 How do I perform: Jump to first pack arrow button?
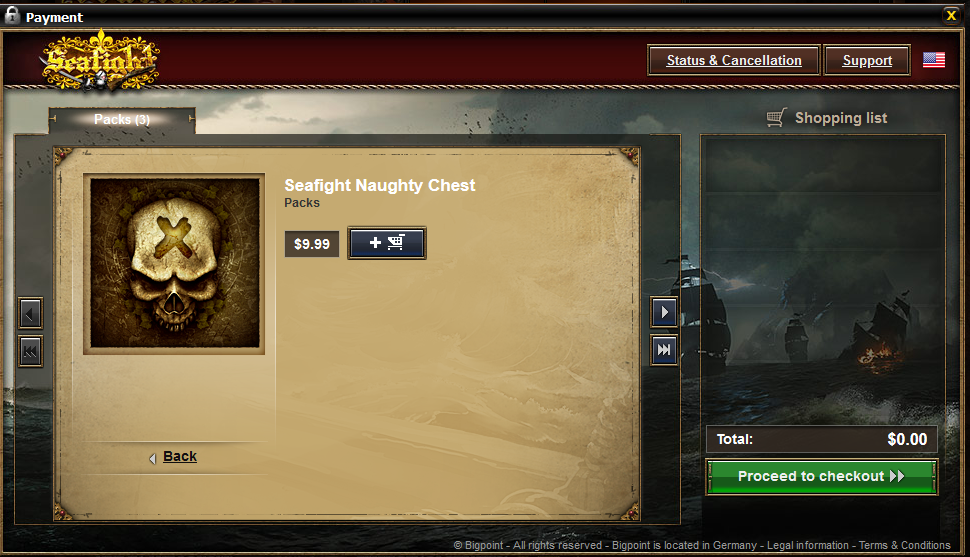pyautogui.click(x=30, y=352)
